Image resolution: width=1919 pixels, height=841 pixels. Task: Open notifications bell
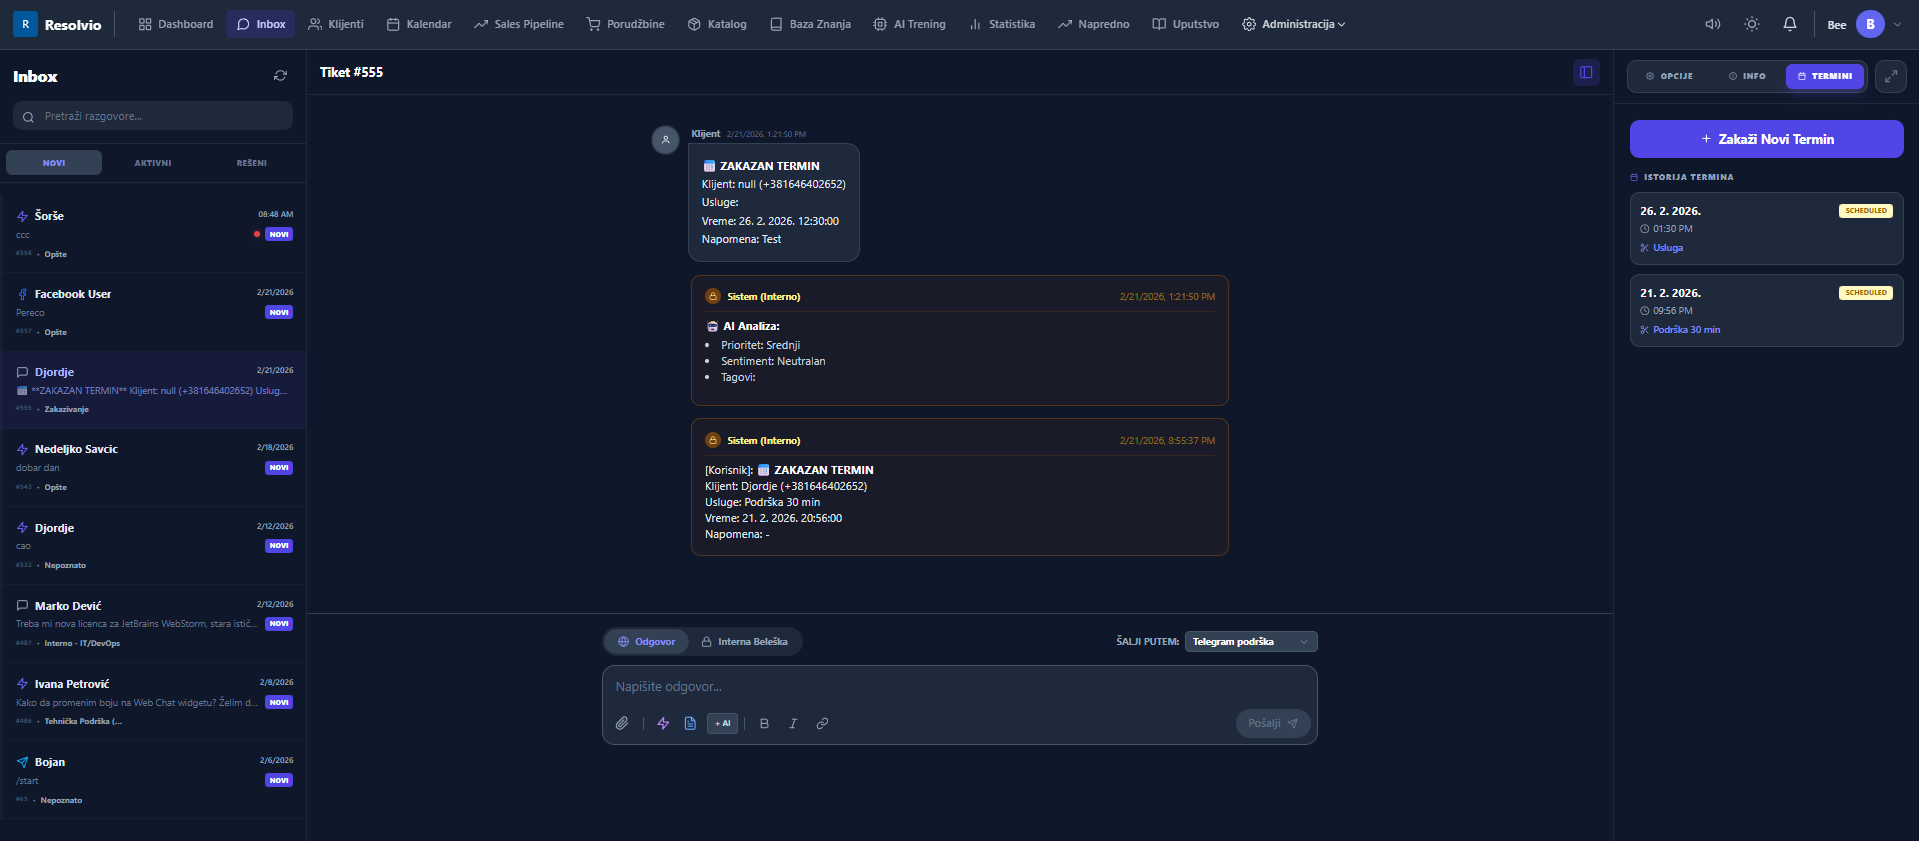1790,24
